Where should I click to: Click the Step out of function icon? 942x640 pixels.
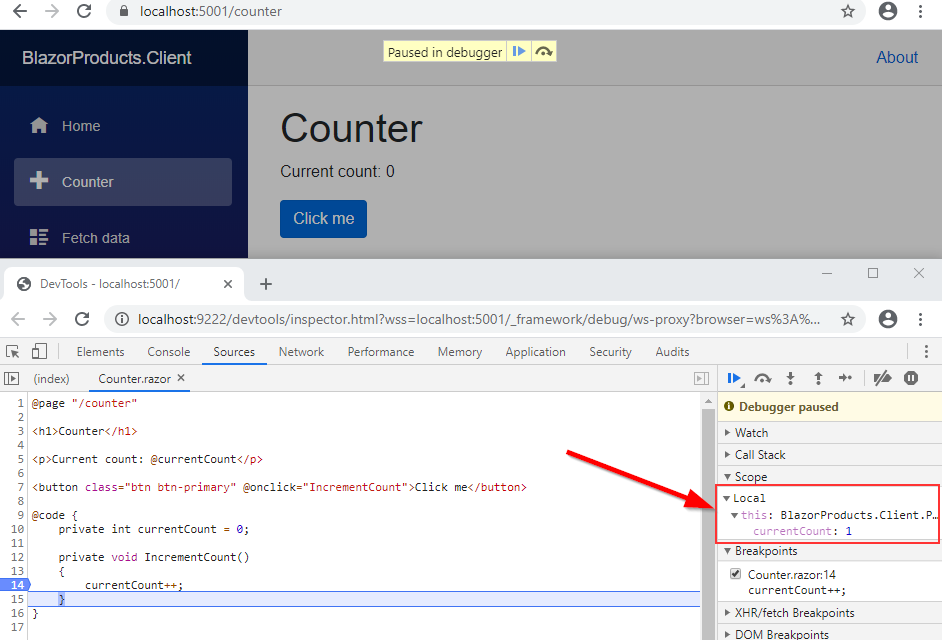(x=818, y=378)
